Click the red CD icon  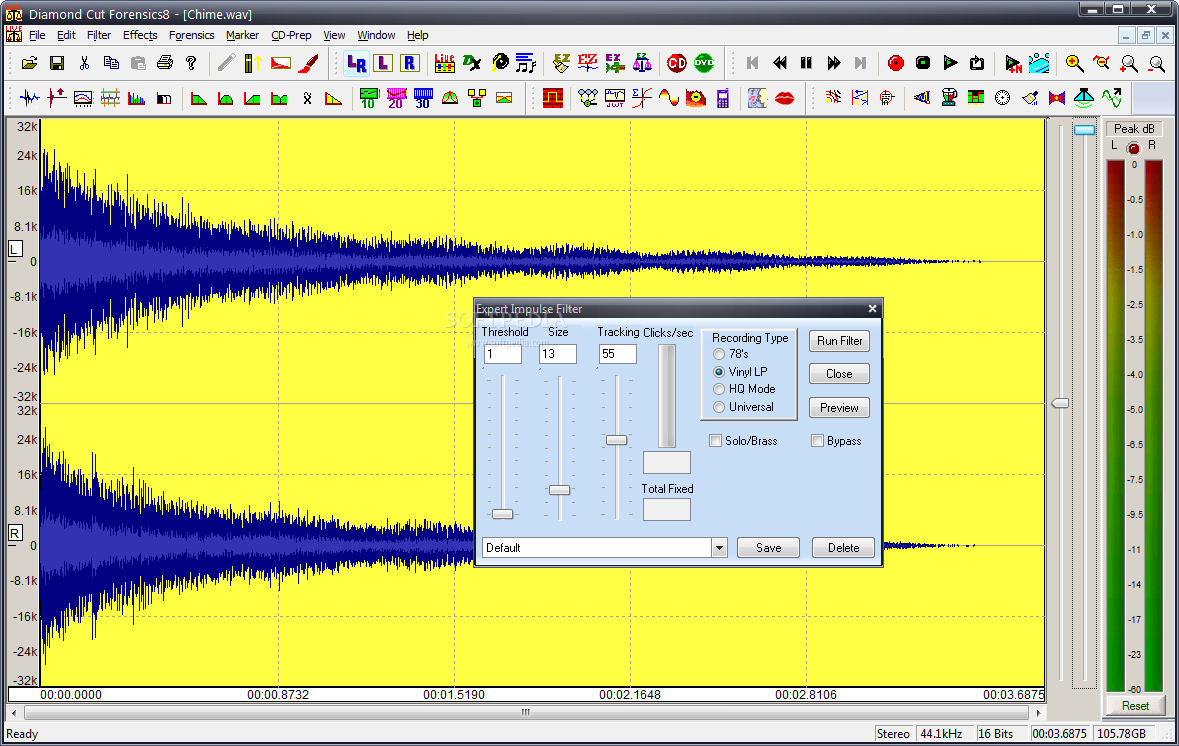point(677,63)
